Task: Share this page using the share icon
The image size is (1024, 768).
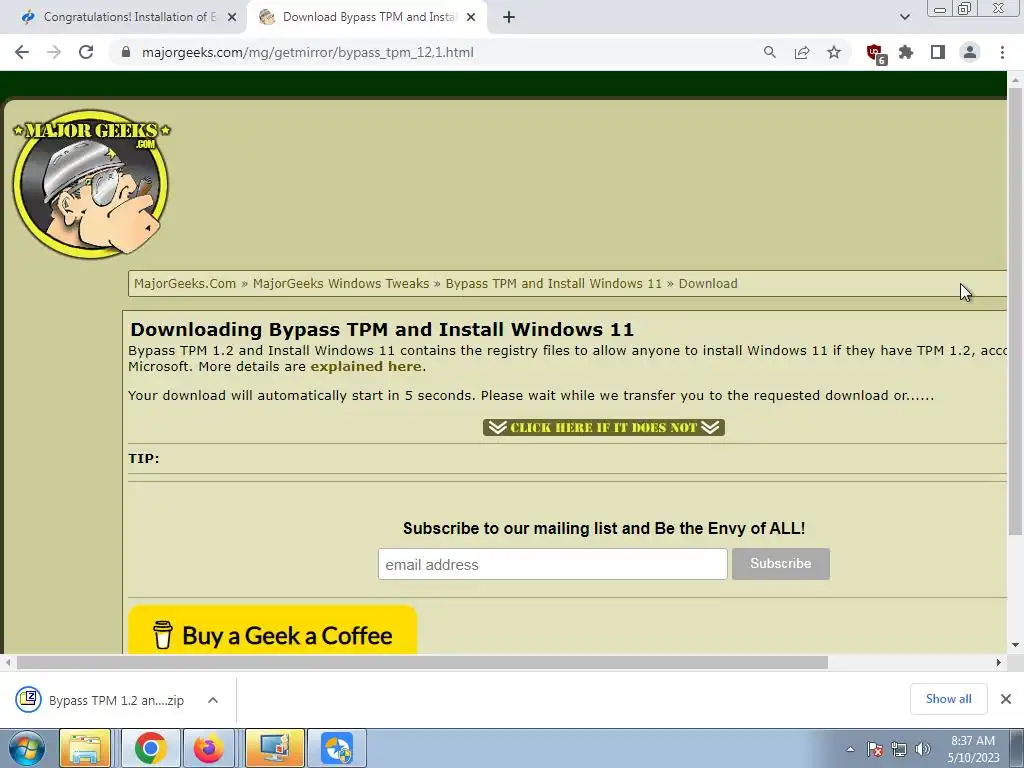Action: (x=802, y=52)
